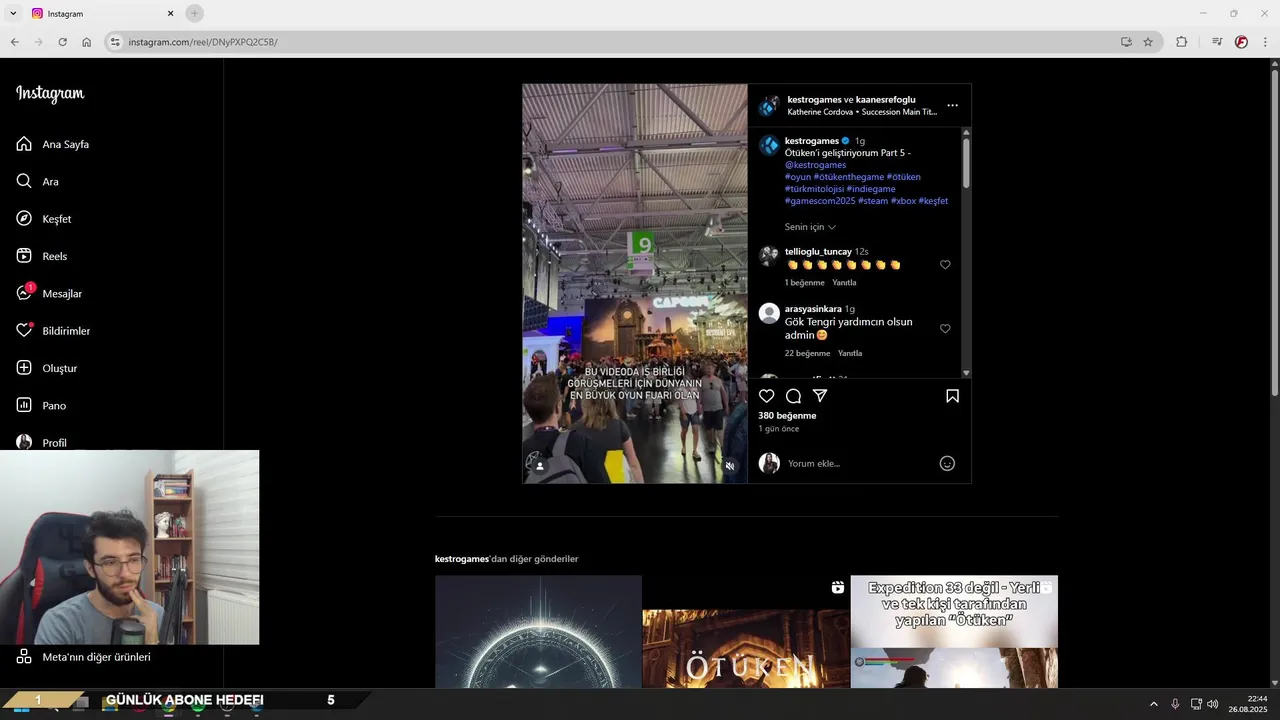Like tellioglu_tuncay's comment

pyautogui.click(x=945, y=265)
